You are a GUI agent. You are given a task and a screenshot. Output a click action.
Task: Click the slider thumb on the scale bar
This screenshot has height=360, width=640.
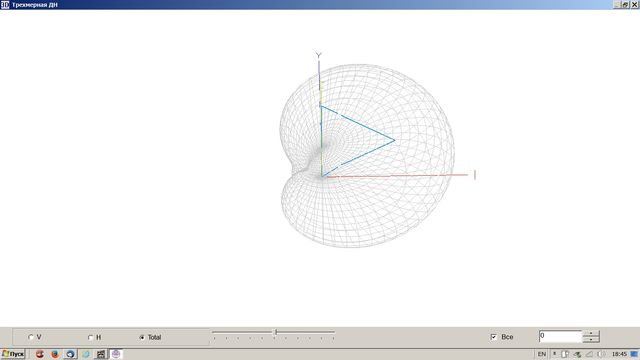point(276,332)
